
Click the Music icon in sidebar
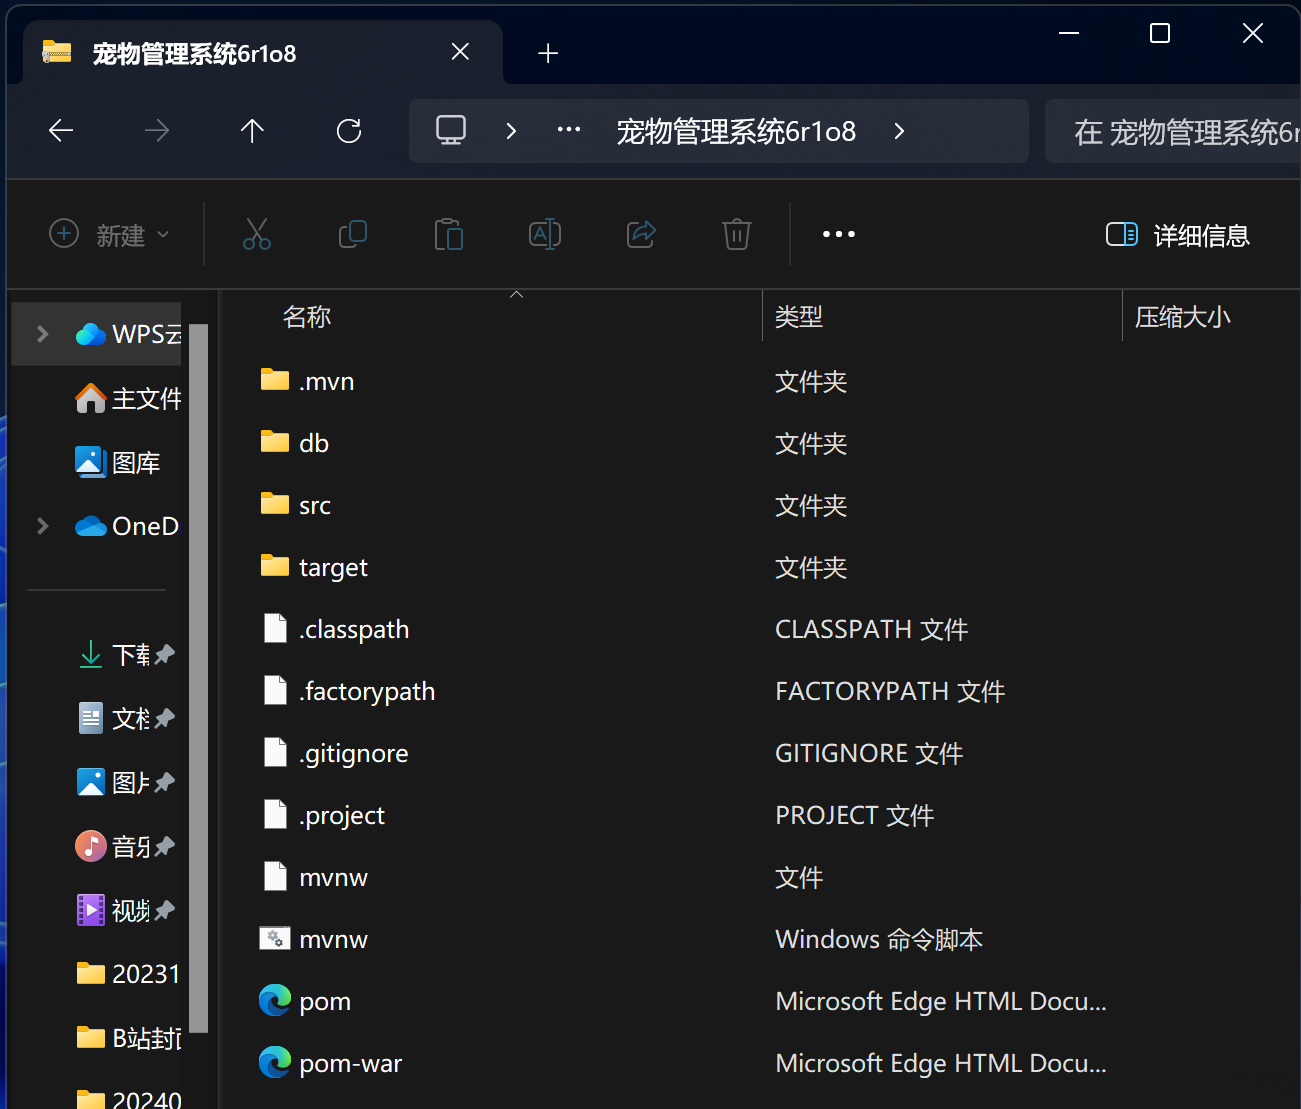pyautogui.click(x=91, y=846)
